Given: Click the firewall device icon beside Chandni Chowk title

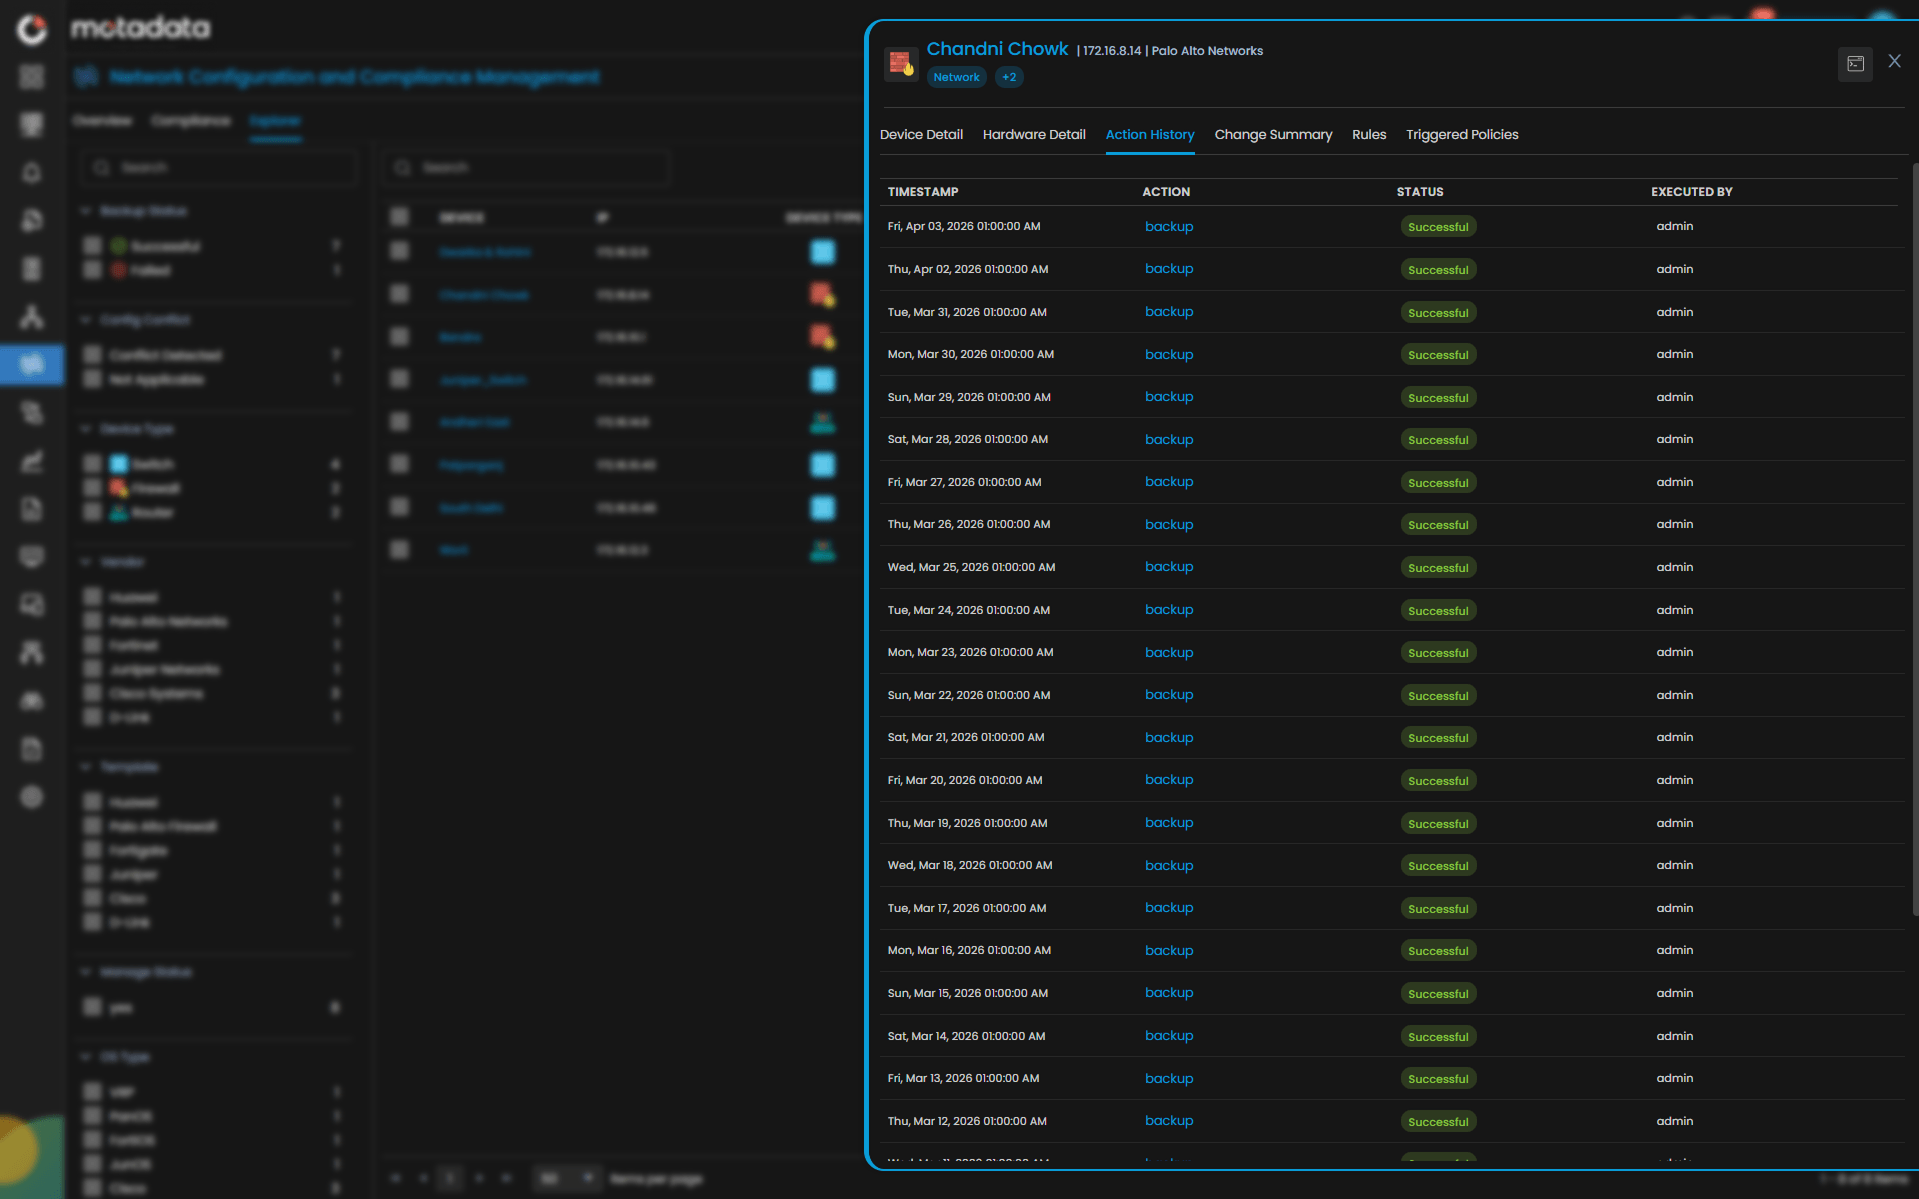Looking at the screenshot, I should (901, 64).
